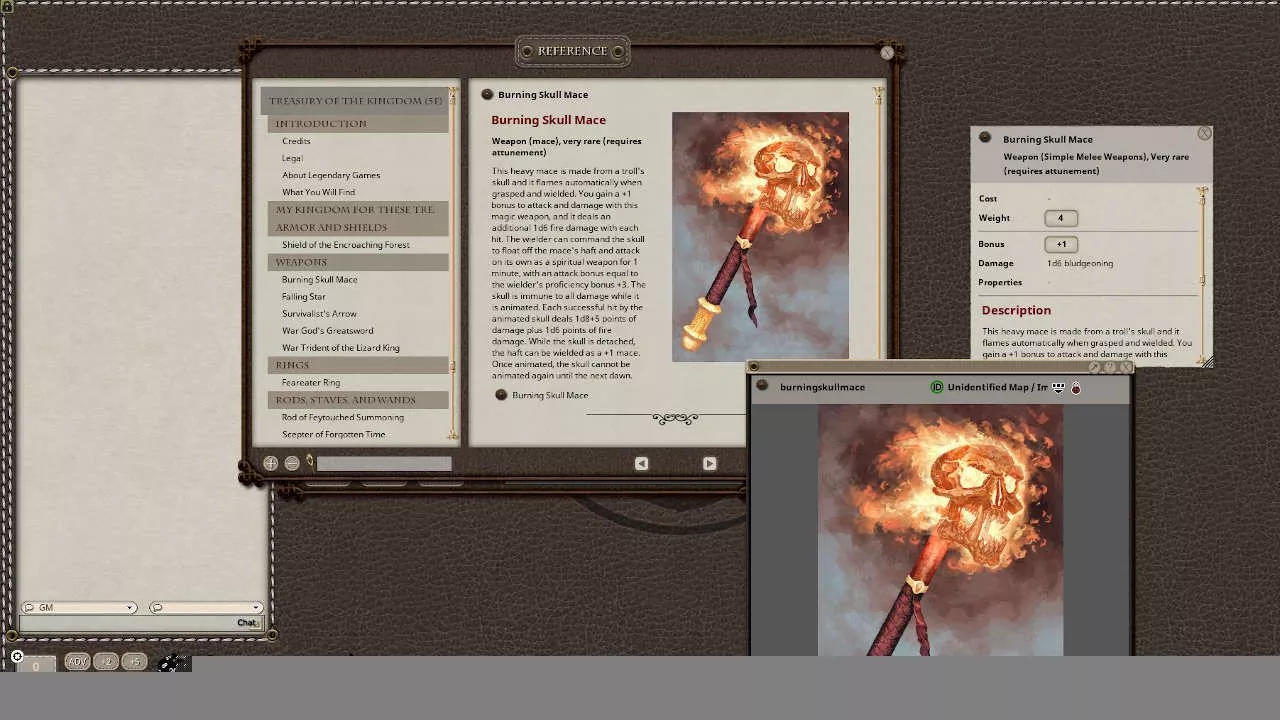Click the modifier box showing 0
Image resolution: width=1280 pixels, height=720 pixels.
click(x=36, y=666)
